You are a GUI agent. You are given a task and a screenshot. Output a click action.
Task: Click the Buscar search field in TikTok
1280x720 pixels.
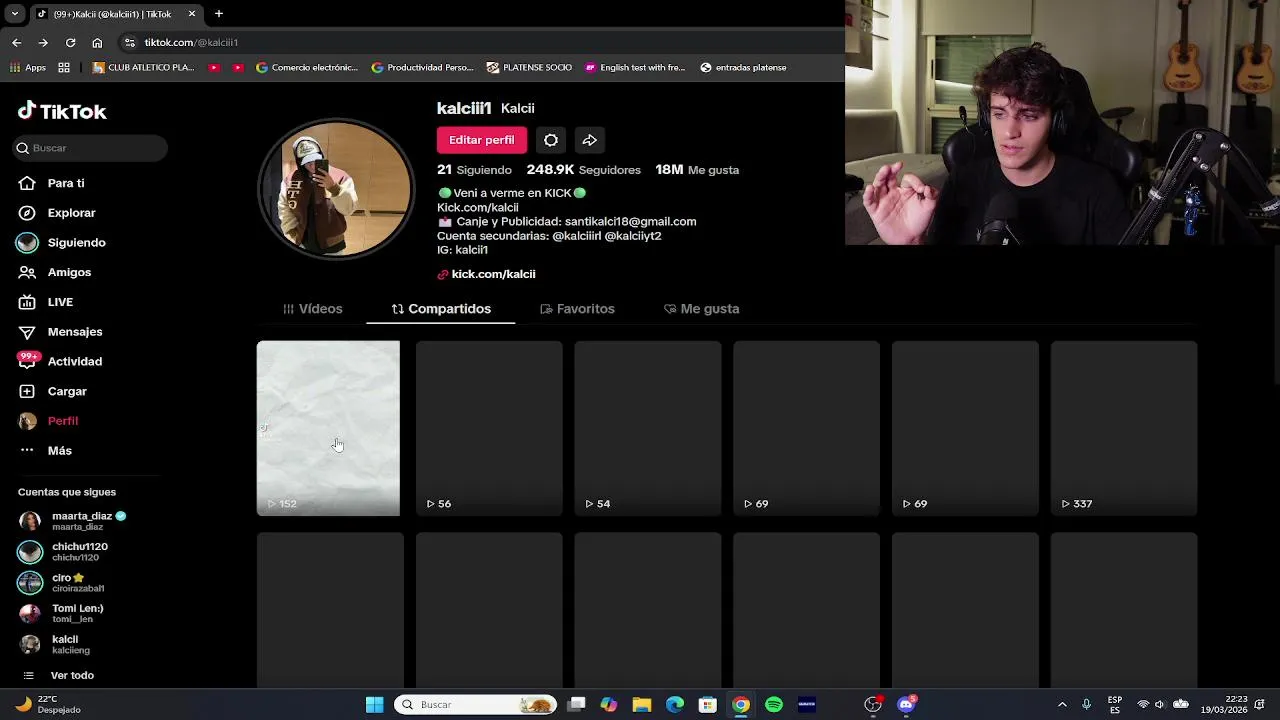click(x=90, y=148)
